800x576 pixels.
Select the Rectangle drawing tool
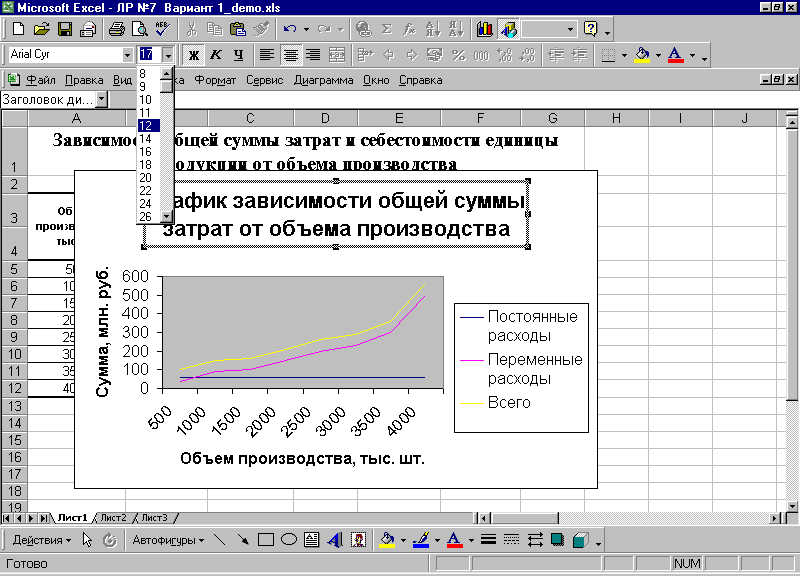(x=266, y=540)
